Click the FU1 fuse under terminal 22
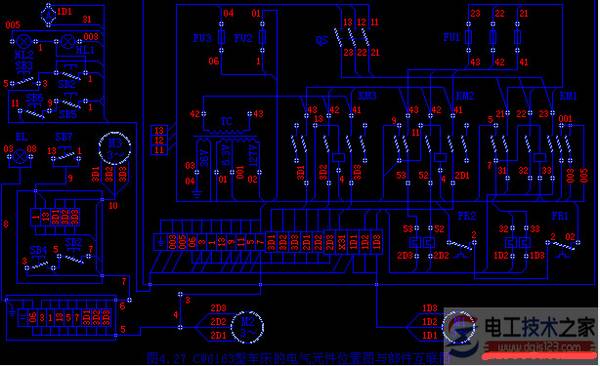Screen dimensions: 600x366 (493, 38)
